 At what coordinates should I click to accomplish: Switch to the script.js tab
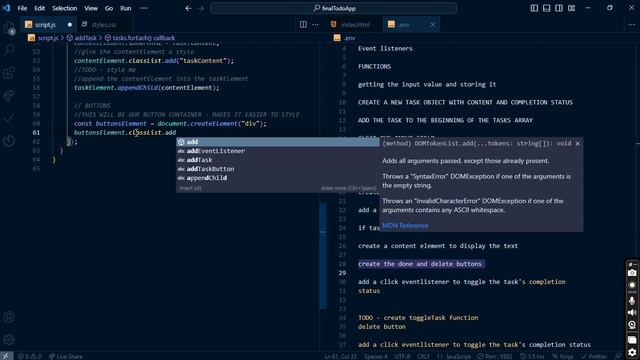[x=45, y=24]
